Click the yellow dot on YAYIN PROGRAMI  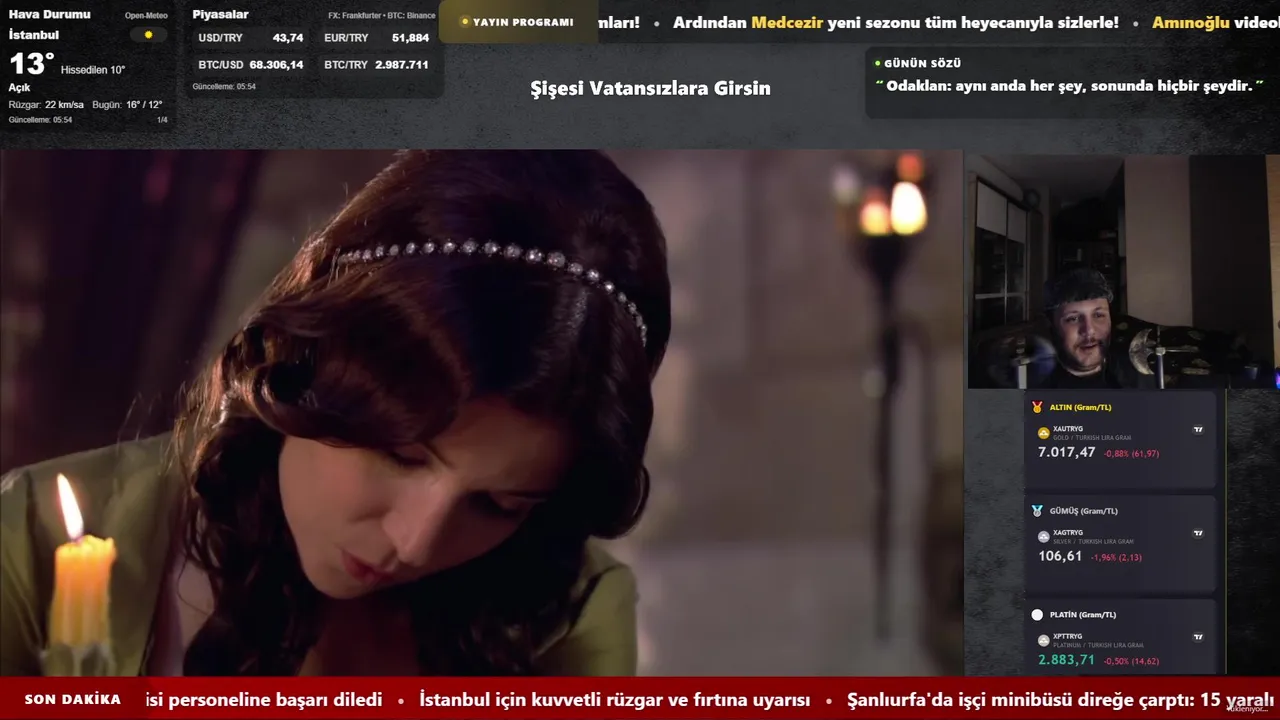point(465,21)
